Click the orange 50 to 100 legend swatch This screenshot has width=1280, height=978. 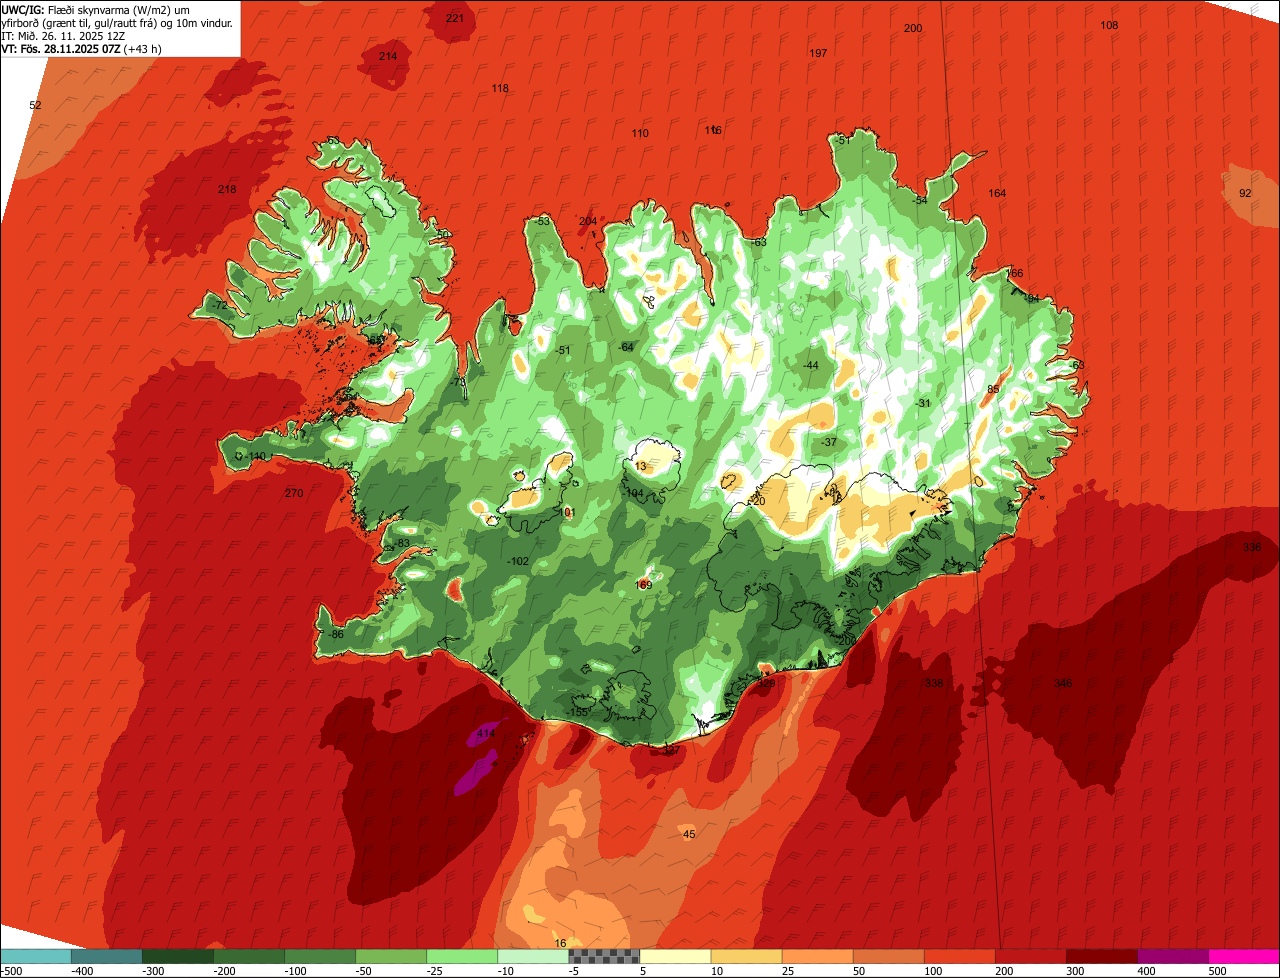887,956
